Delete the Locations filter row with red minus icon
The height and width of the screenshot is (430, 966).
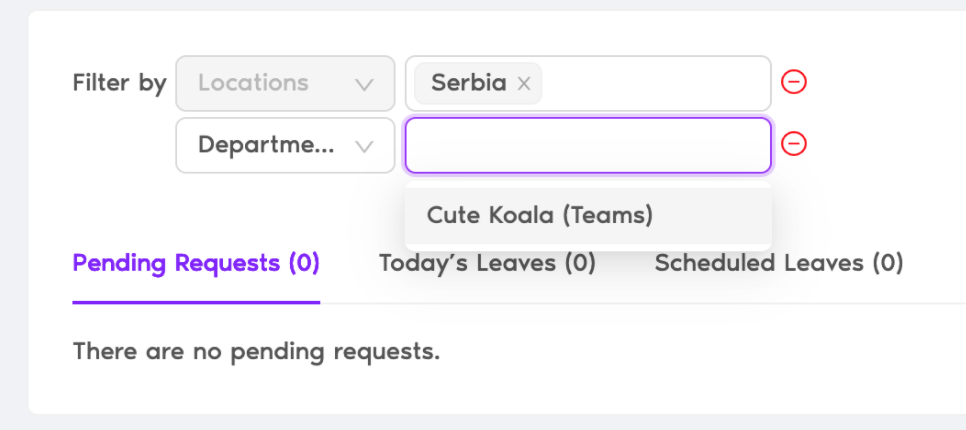coord(794,82)
